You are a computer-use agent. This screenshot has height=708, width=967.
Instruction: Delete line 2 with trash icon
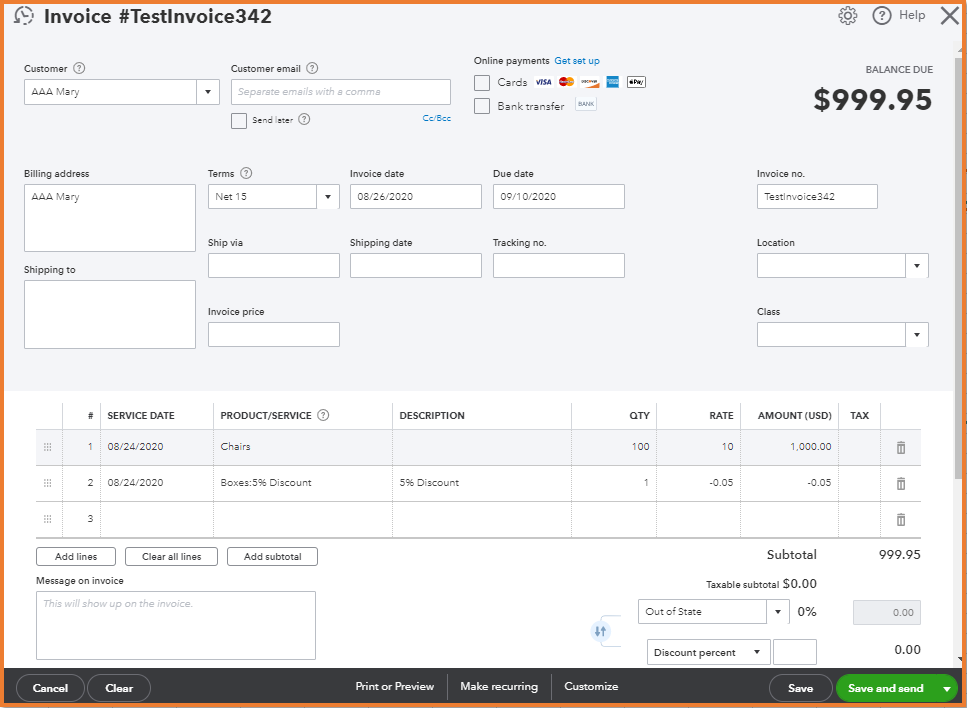[x=900, y=484]
